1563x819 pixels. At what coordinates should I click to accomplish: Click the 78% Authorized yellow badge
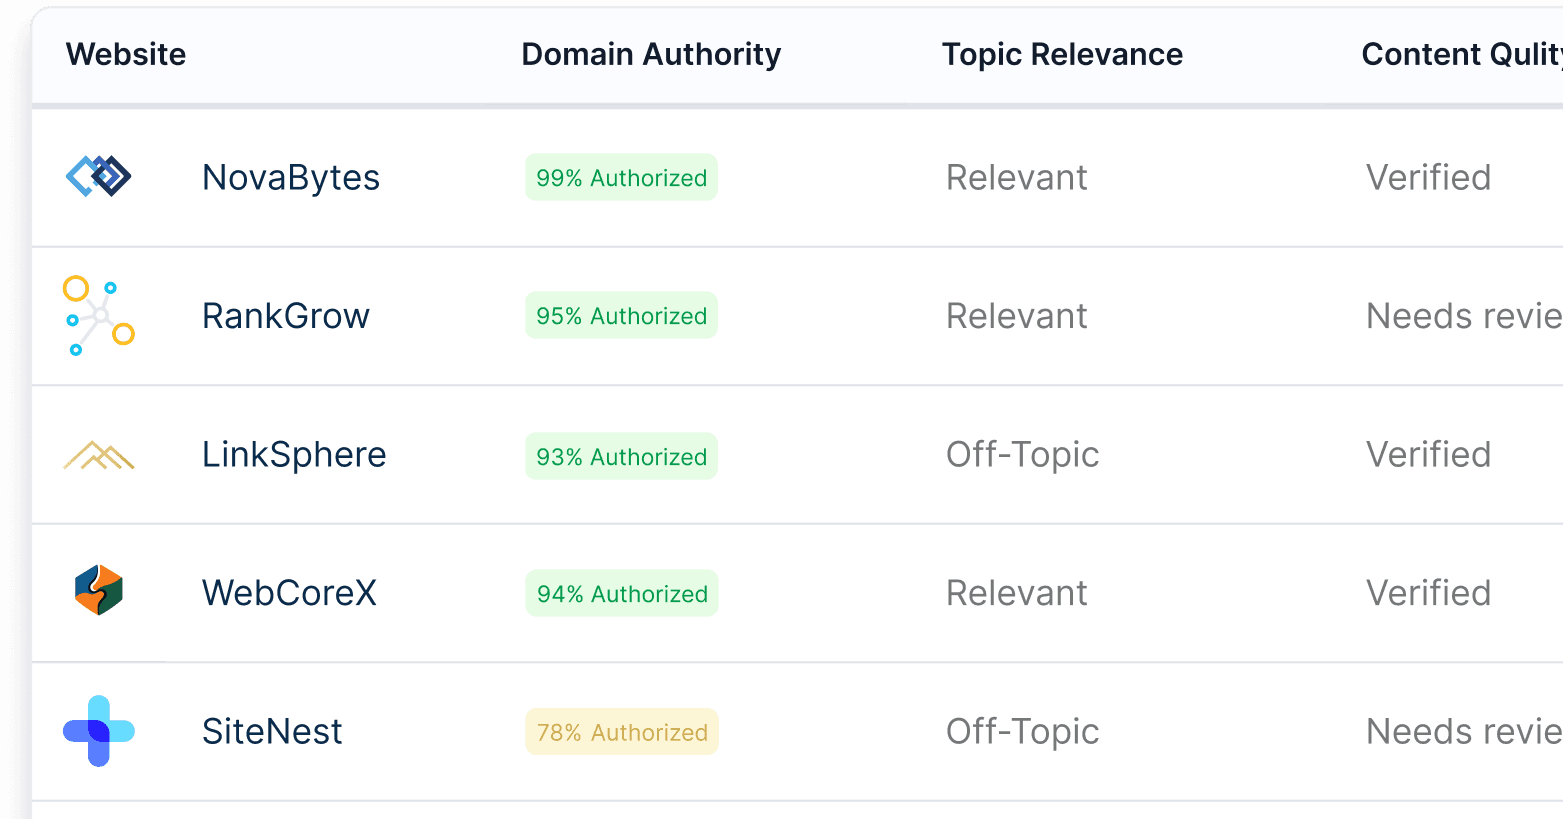pos(621,731)
